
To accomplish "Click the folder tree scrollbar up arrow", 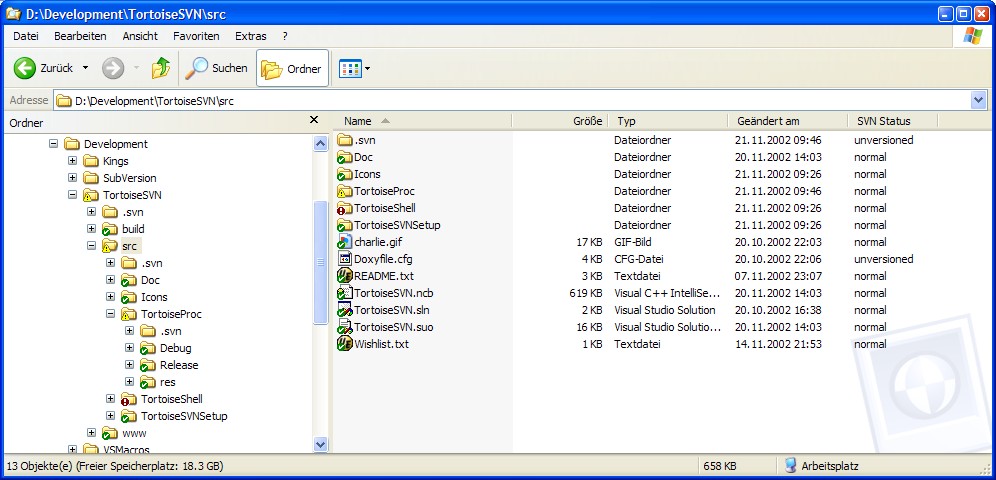I will pos(321,144).
